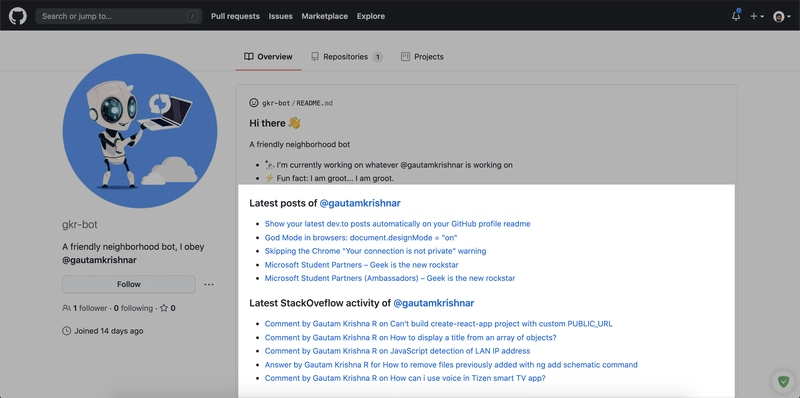This screenshot has width=800, height=398.
Task: Switch to the Repositories tab
Action: pos(346,57)
